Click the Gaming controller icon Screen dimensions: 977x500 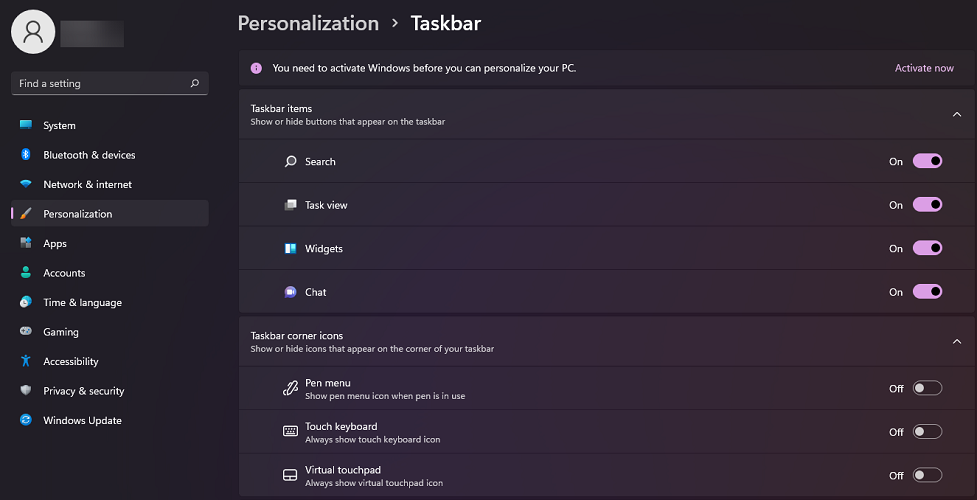tap(26, 332)
